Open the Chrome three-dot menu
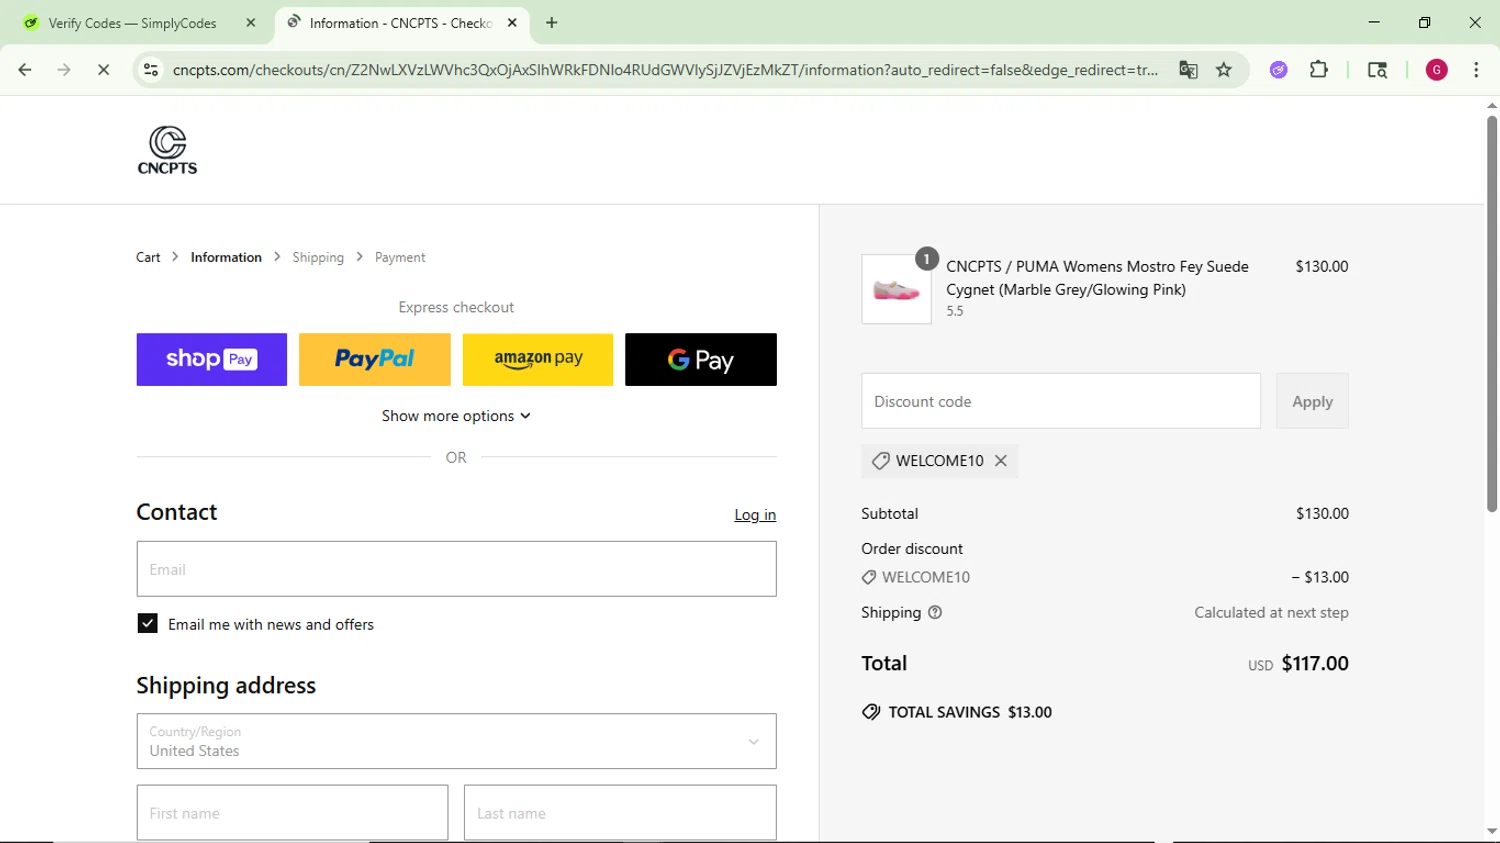Image resolution: width=1500 pixels, height=843 pixels. click(x=1476, y=70)
